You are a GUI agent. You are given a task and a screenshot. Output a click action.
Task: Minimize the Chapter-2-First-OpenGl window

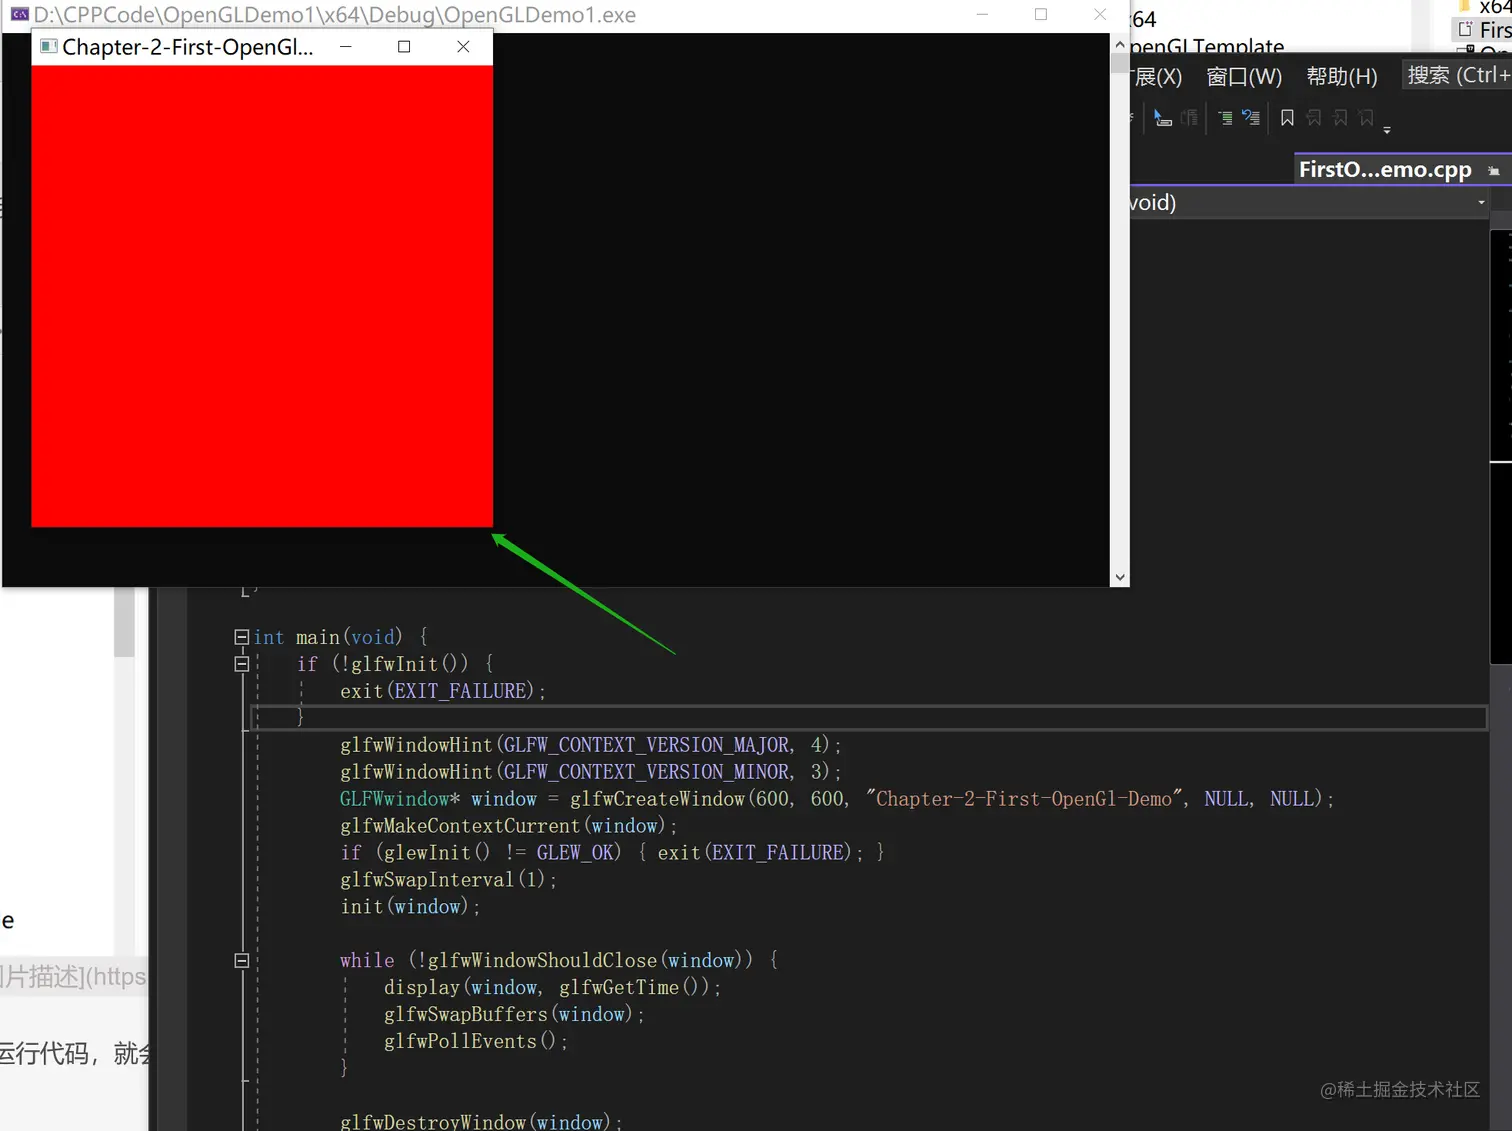[346, 47]
